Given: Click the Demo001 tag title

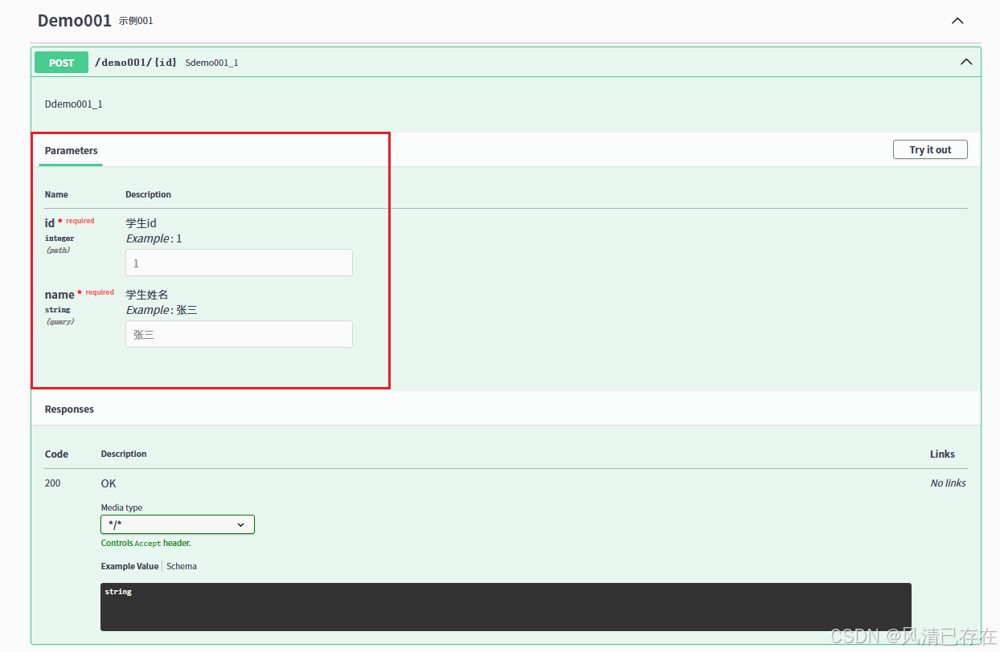Looking at the screenshot, I should (75, 20).
